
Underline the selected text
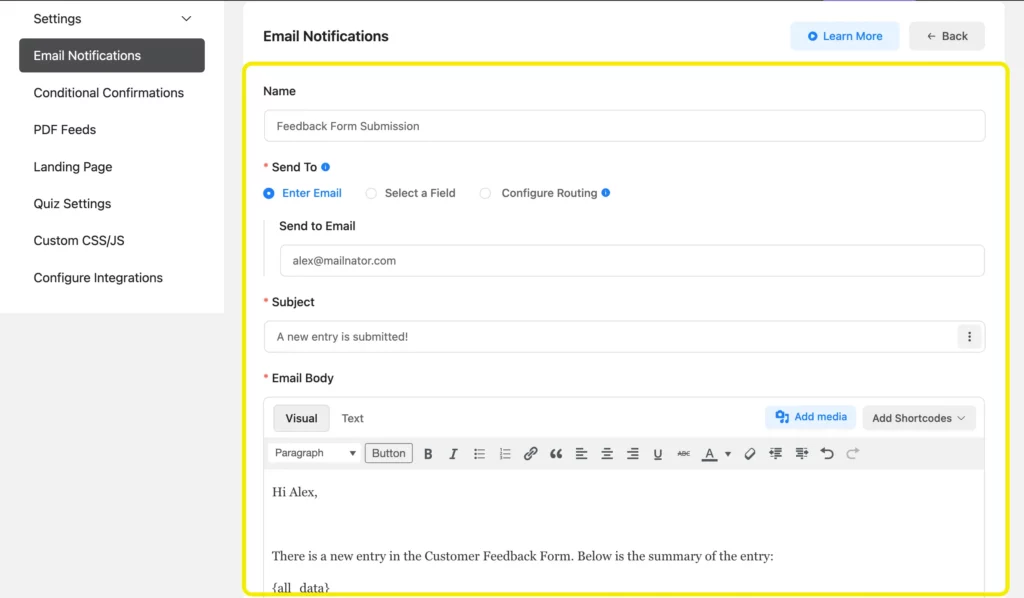coord(658,454)
